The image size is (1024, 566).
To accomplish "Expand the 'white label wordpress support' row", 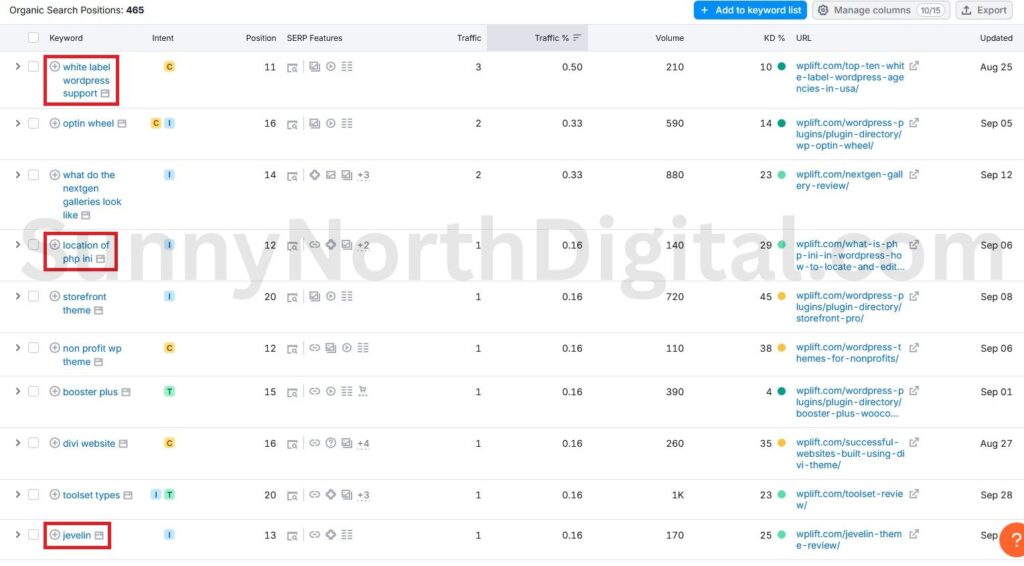I will (x=18, y=67).
